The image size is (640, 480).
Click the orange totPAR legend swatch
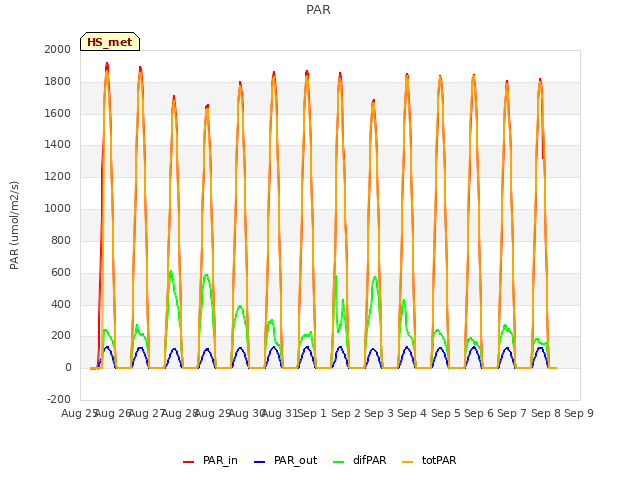click(408, 461)
